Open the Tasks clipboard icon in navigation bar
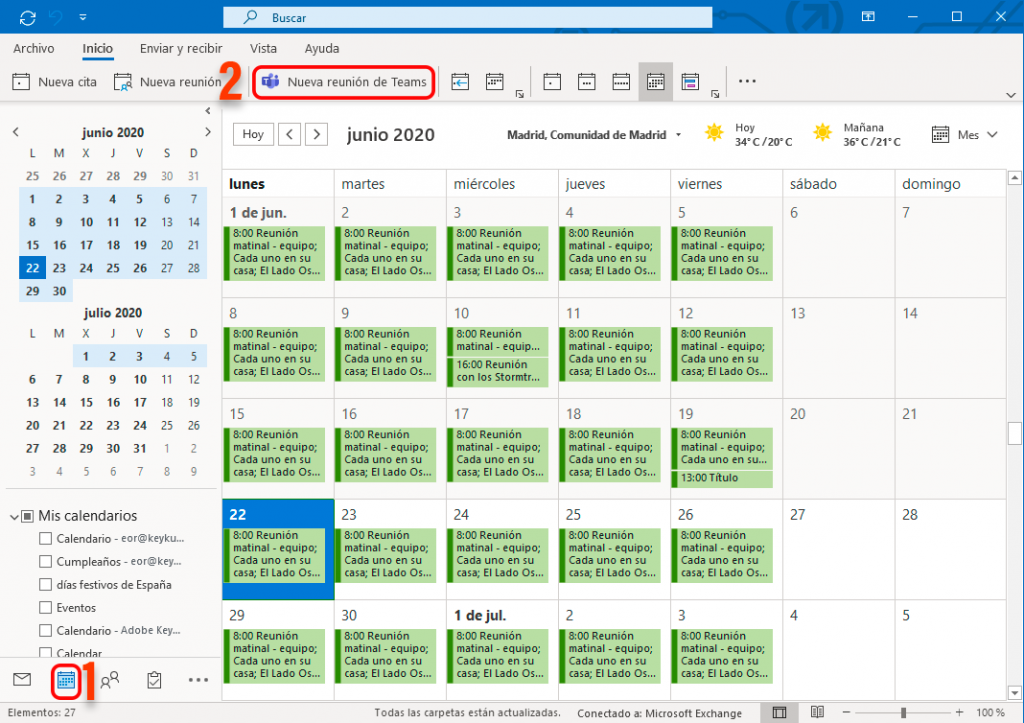This screenshot has height=723, width=1024. pyautogui.click(x=153, y=680)
